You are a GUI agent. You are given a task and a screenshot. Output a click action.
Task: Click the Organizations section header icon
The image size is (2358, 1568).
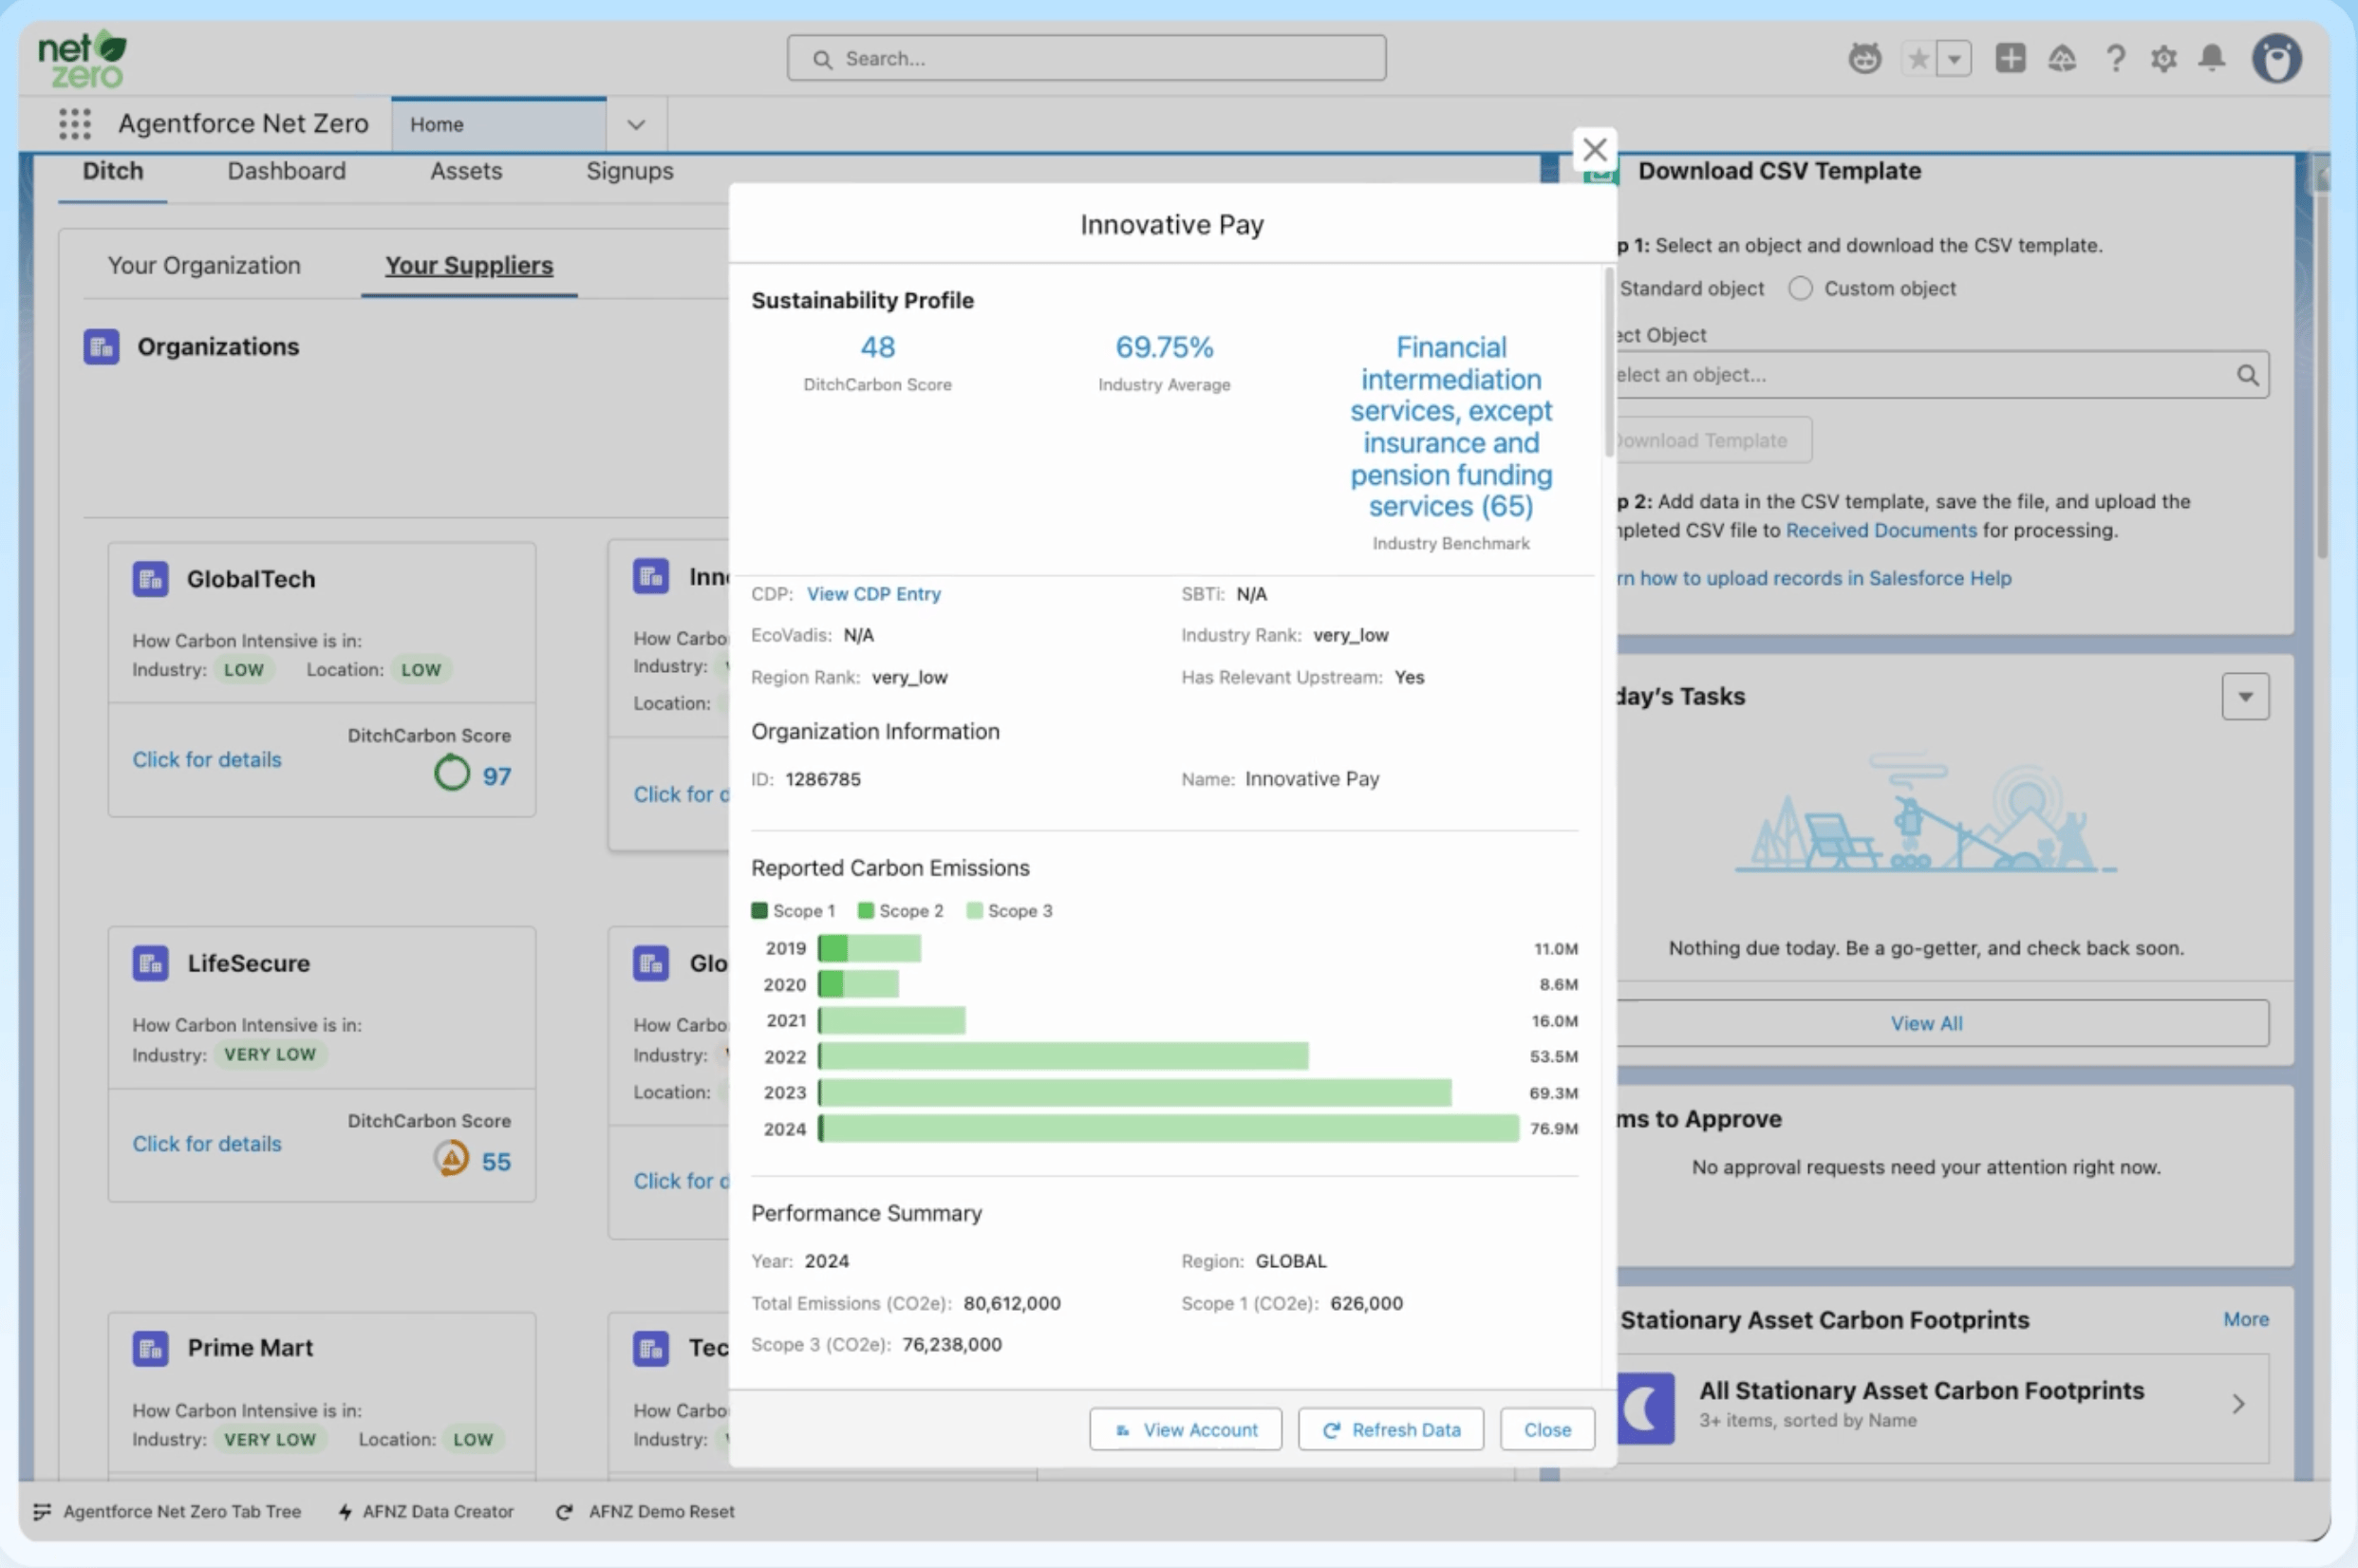[102, 347]
